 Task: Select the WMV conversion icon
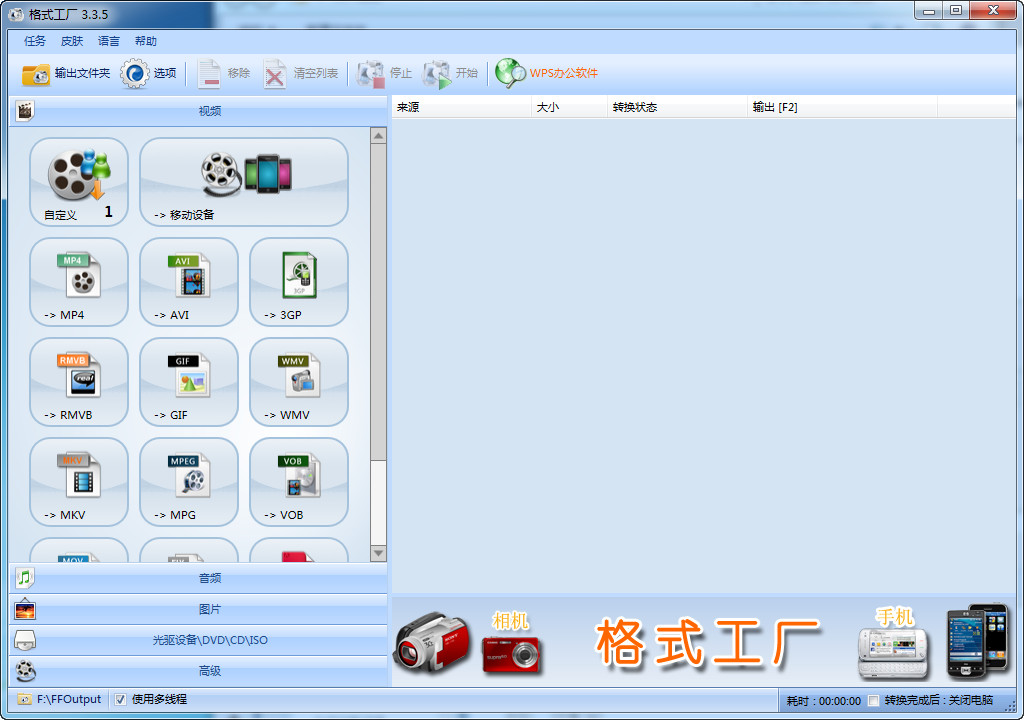click(298, 382)
